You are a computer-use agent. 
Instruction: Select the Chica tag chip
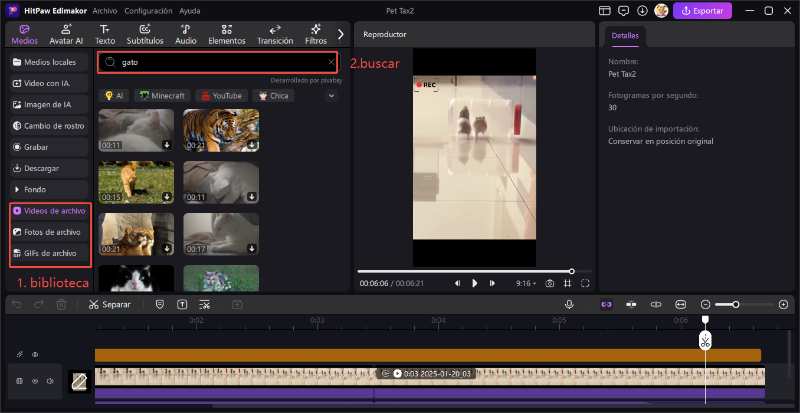(x=273, y=95)
